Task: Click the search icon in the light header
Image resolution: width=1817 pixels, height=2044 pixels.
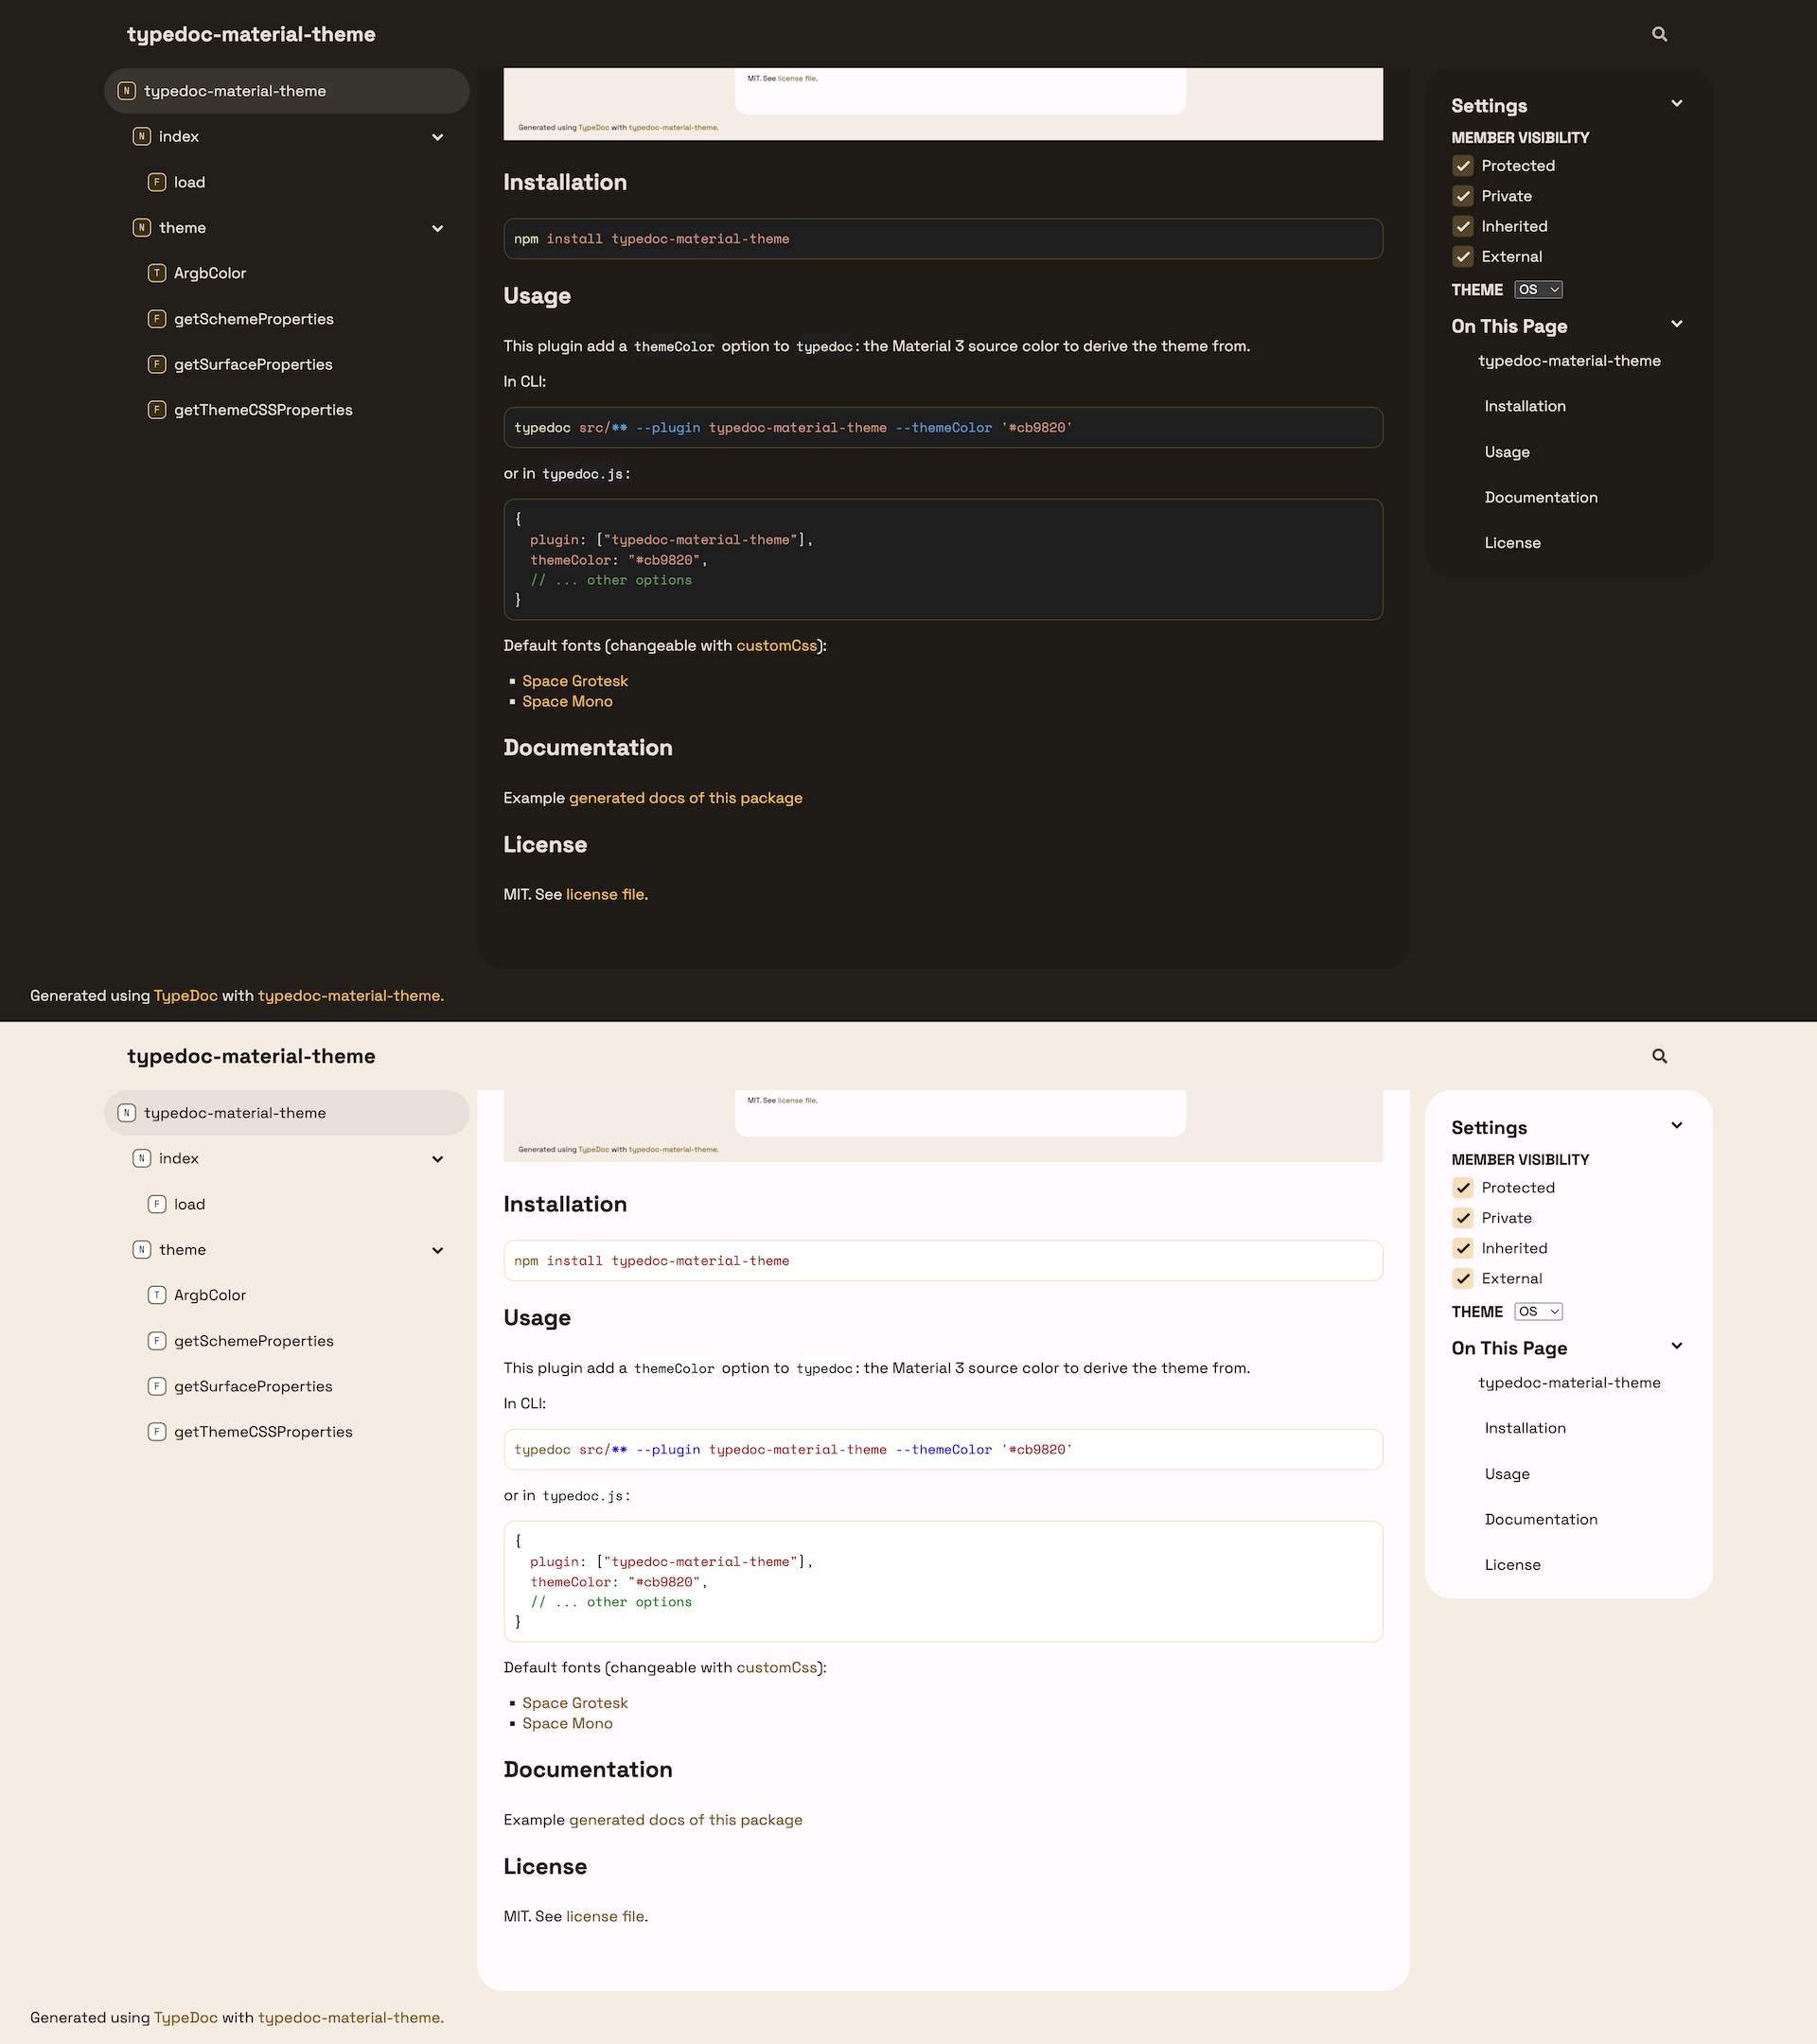Action: [x=1659, y=1056]
